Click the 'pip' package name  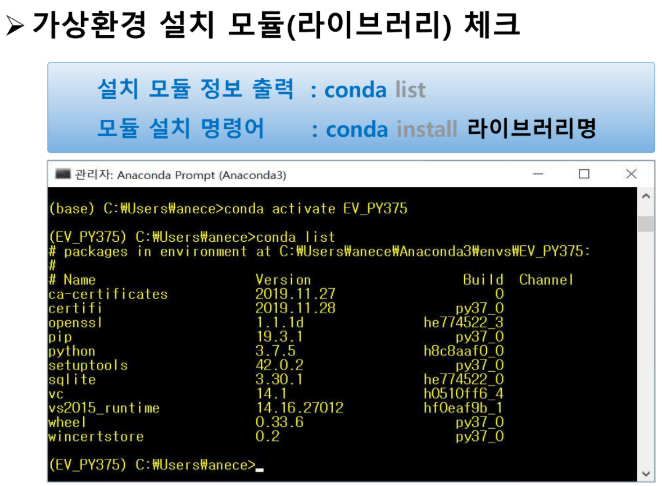60,337
